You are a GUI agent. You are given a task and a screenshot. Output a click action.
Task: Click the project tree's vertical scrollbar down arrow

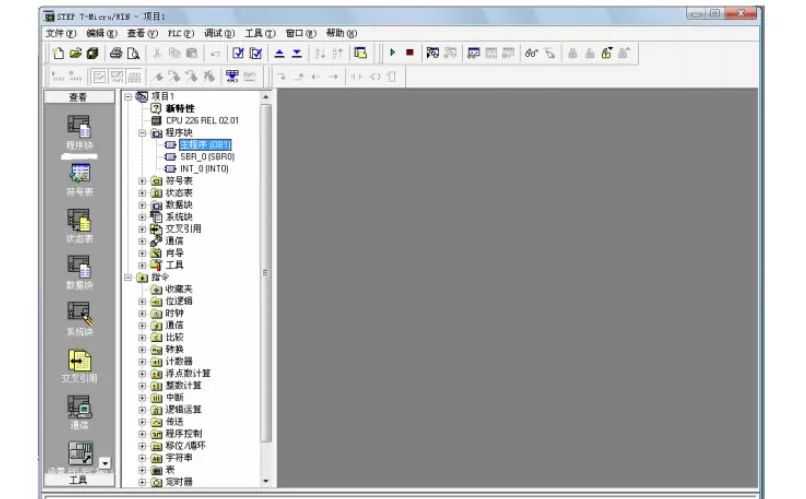264,481
